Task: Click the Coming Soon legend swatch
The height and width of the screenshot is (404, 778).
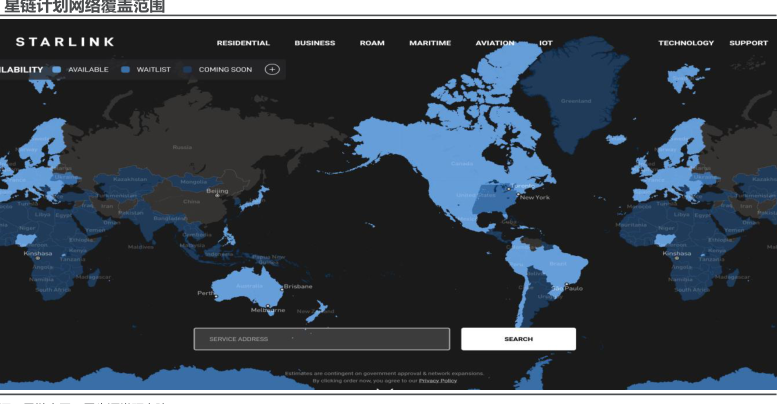Action: click(188, 70)
